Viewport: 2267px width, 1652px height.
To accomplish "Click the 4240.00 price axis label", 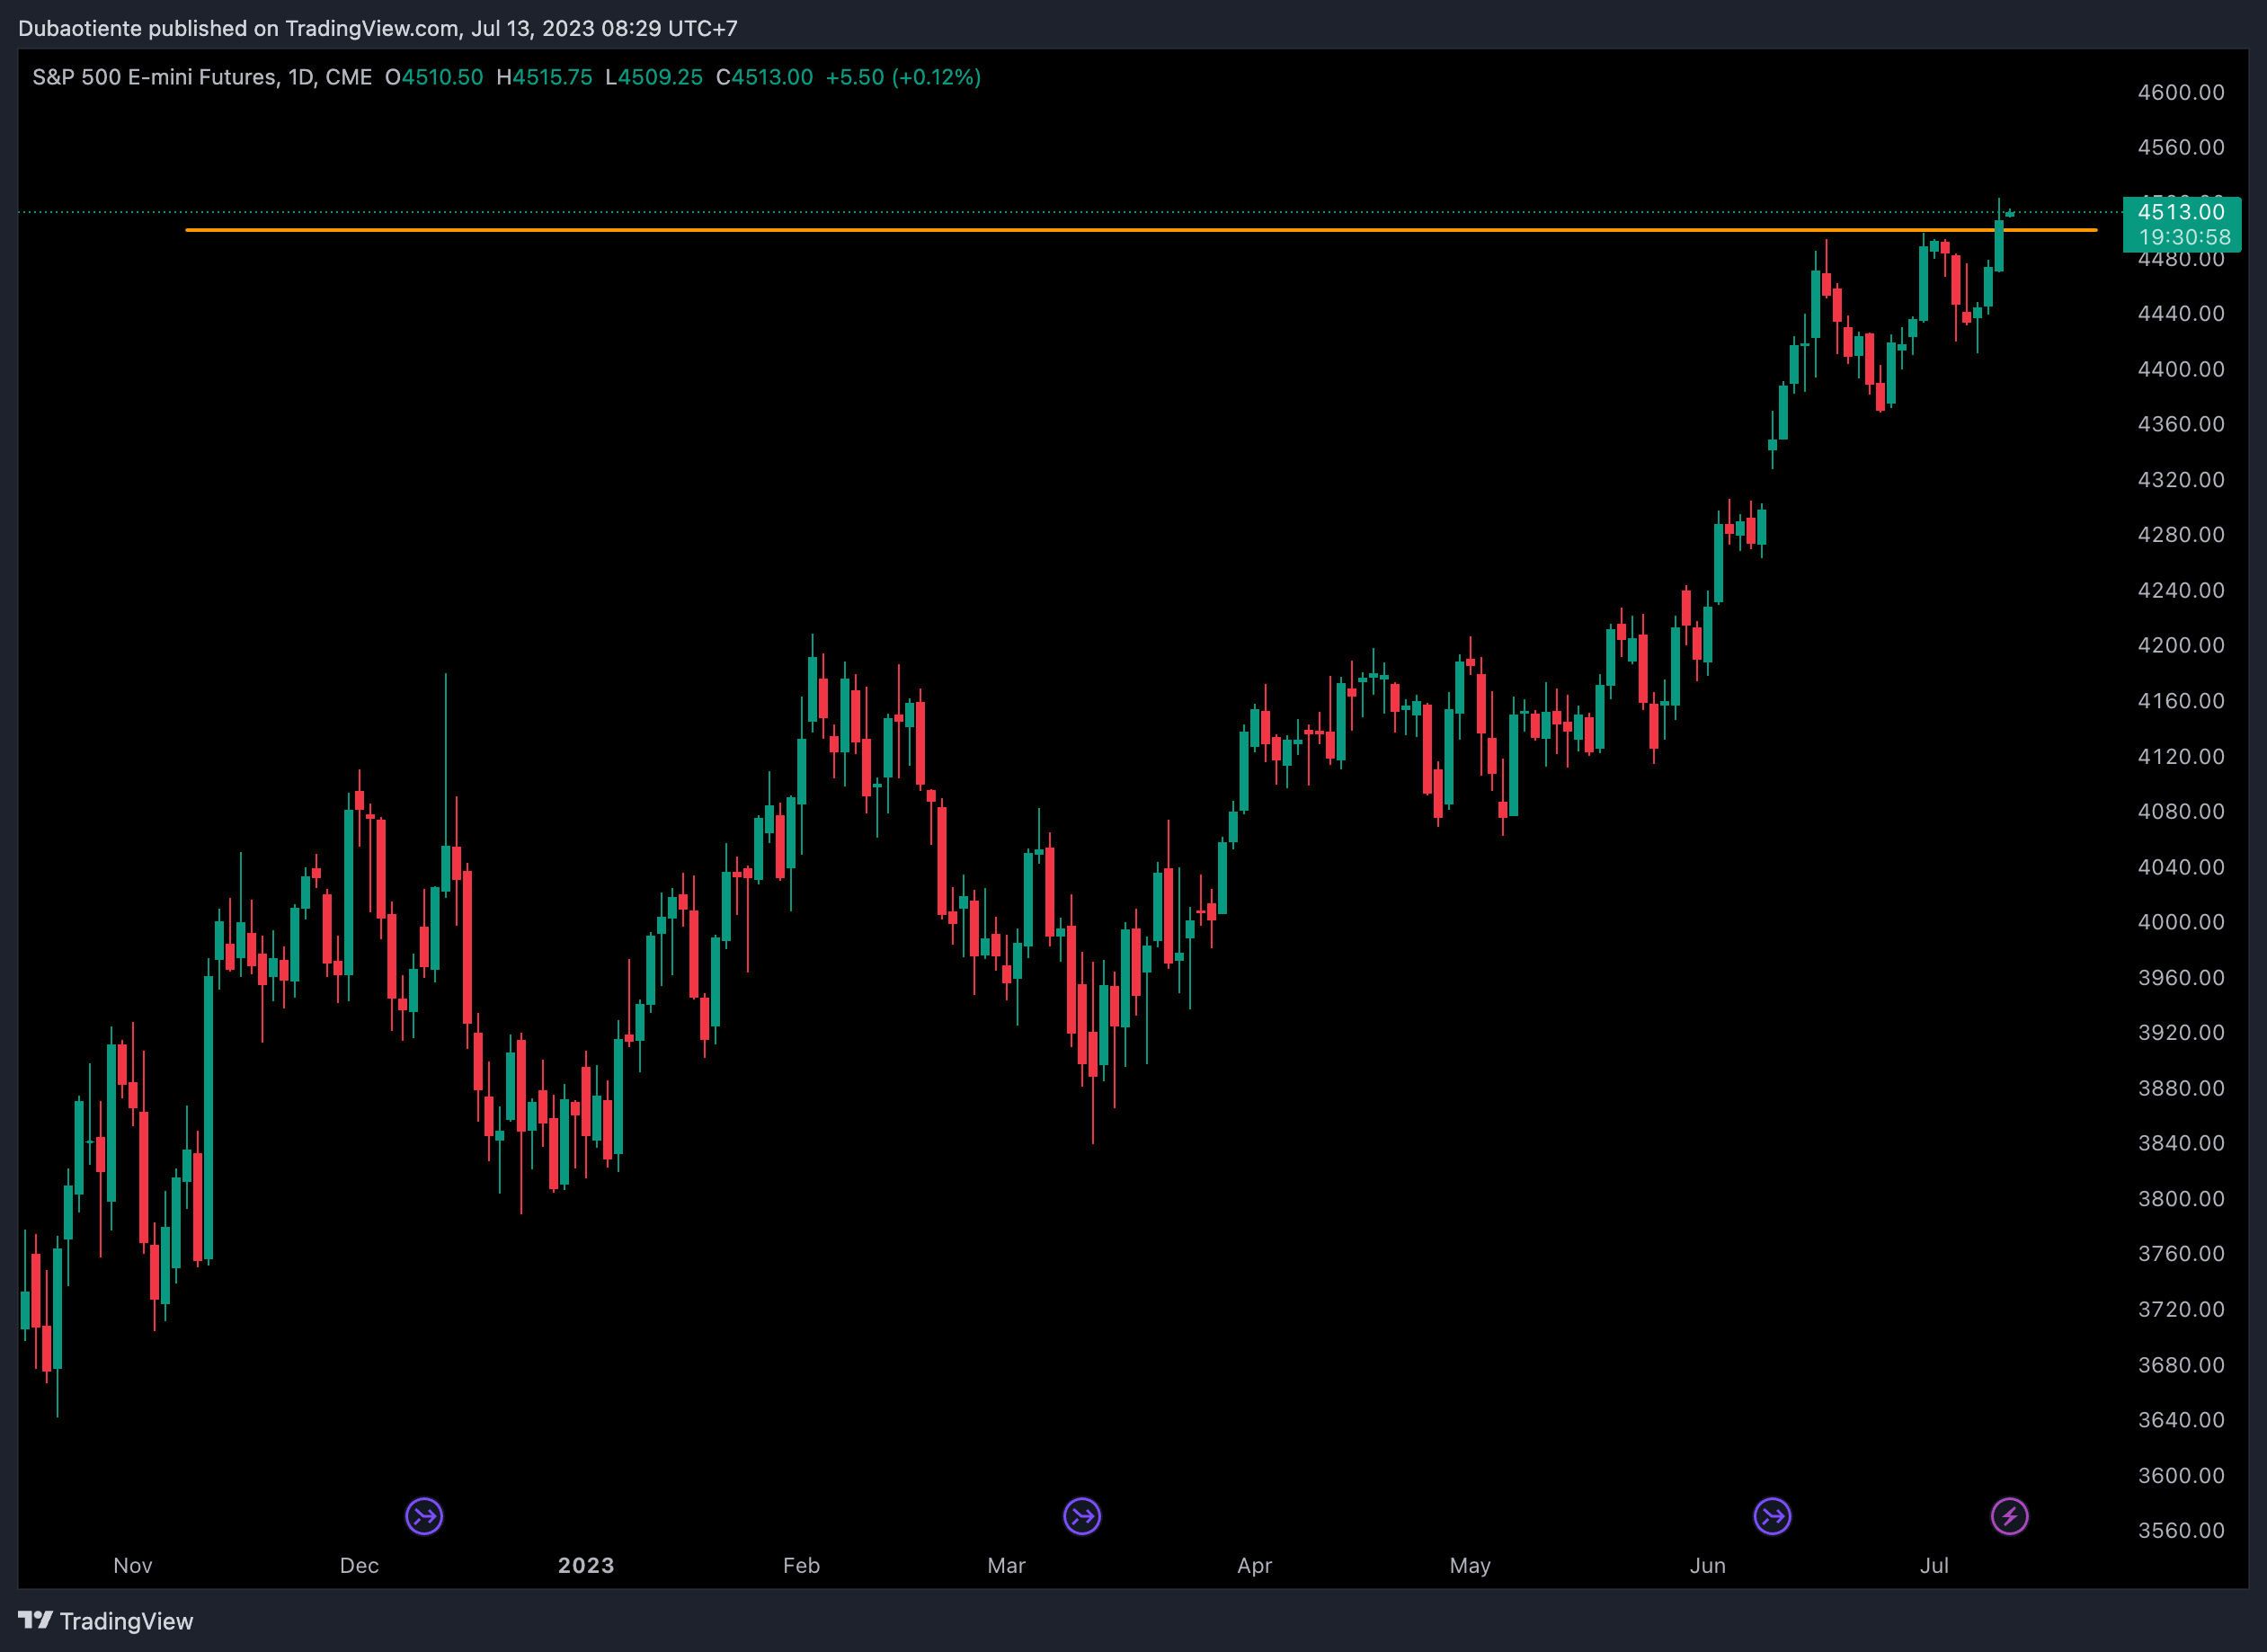I will (2181, 590).
